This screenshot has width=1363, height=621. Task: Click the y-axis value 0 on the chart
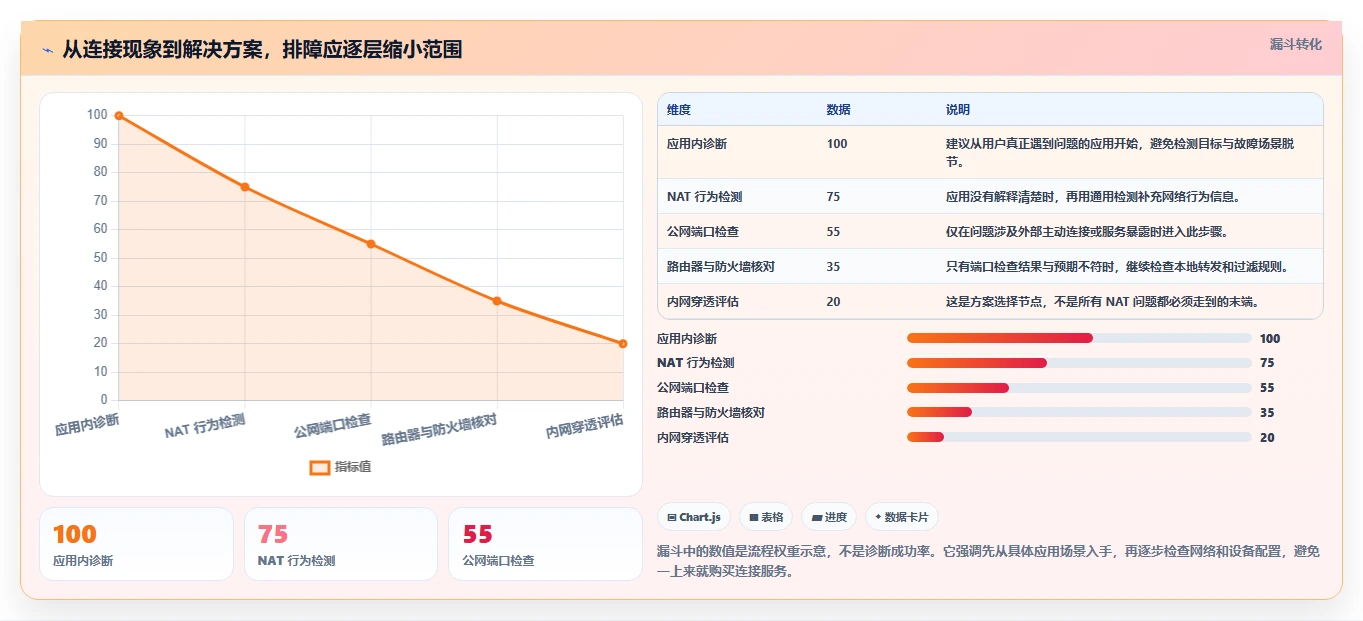coord(103,400)
